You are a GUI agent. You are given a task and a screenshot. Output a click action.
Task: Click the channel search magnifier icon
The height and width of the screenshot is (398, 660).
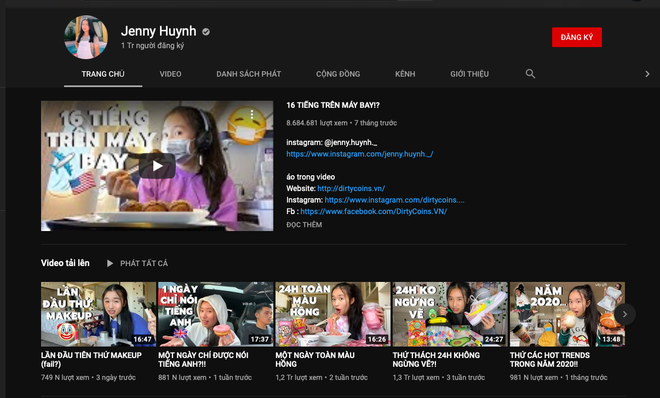(x=530, y=74)
